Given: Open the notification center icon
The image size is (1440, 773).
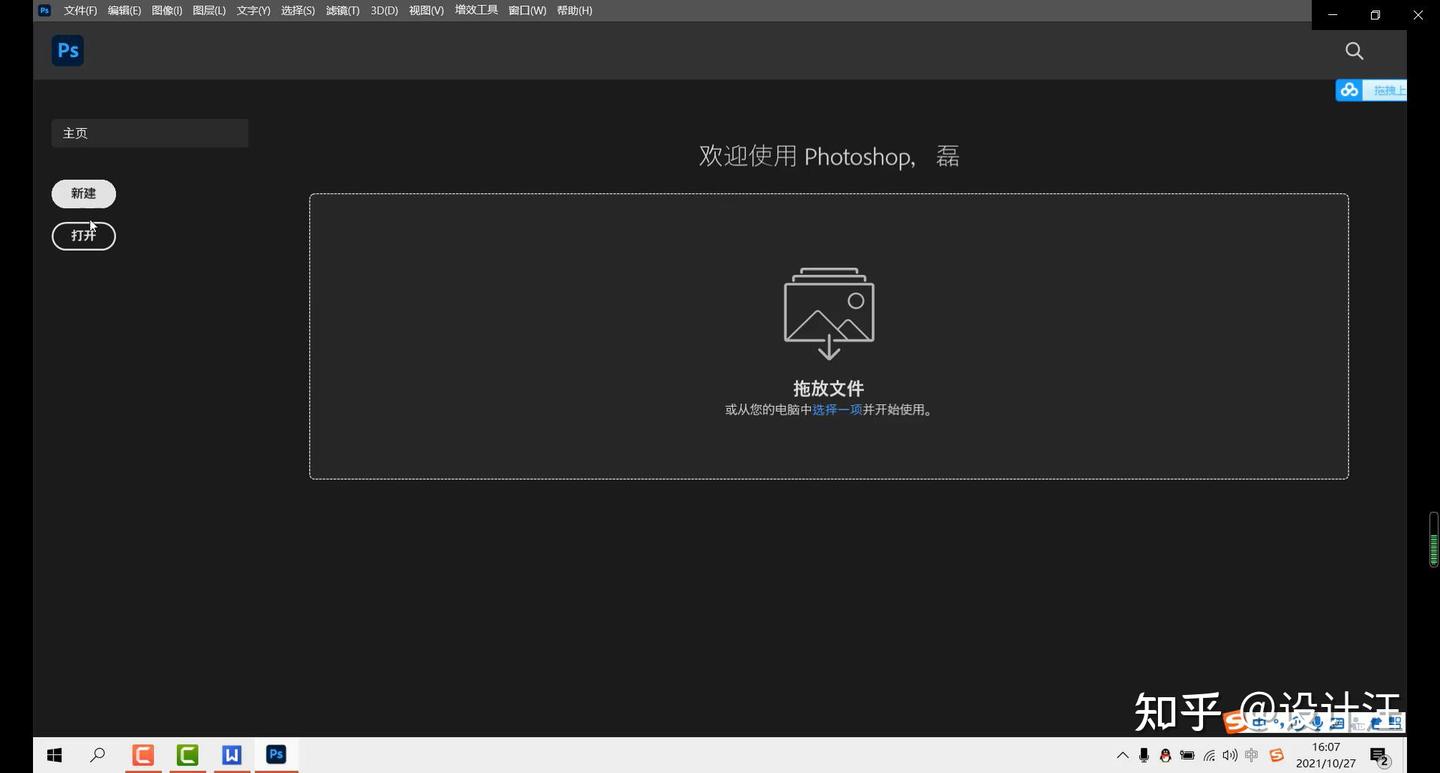Looking at the screenshot, I should pyautogui.click(x=1380, y=757).
